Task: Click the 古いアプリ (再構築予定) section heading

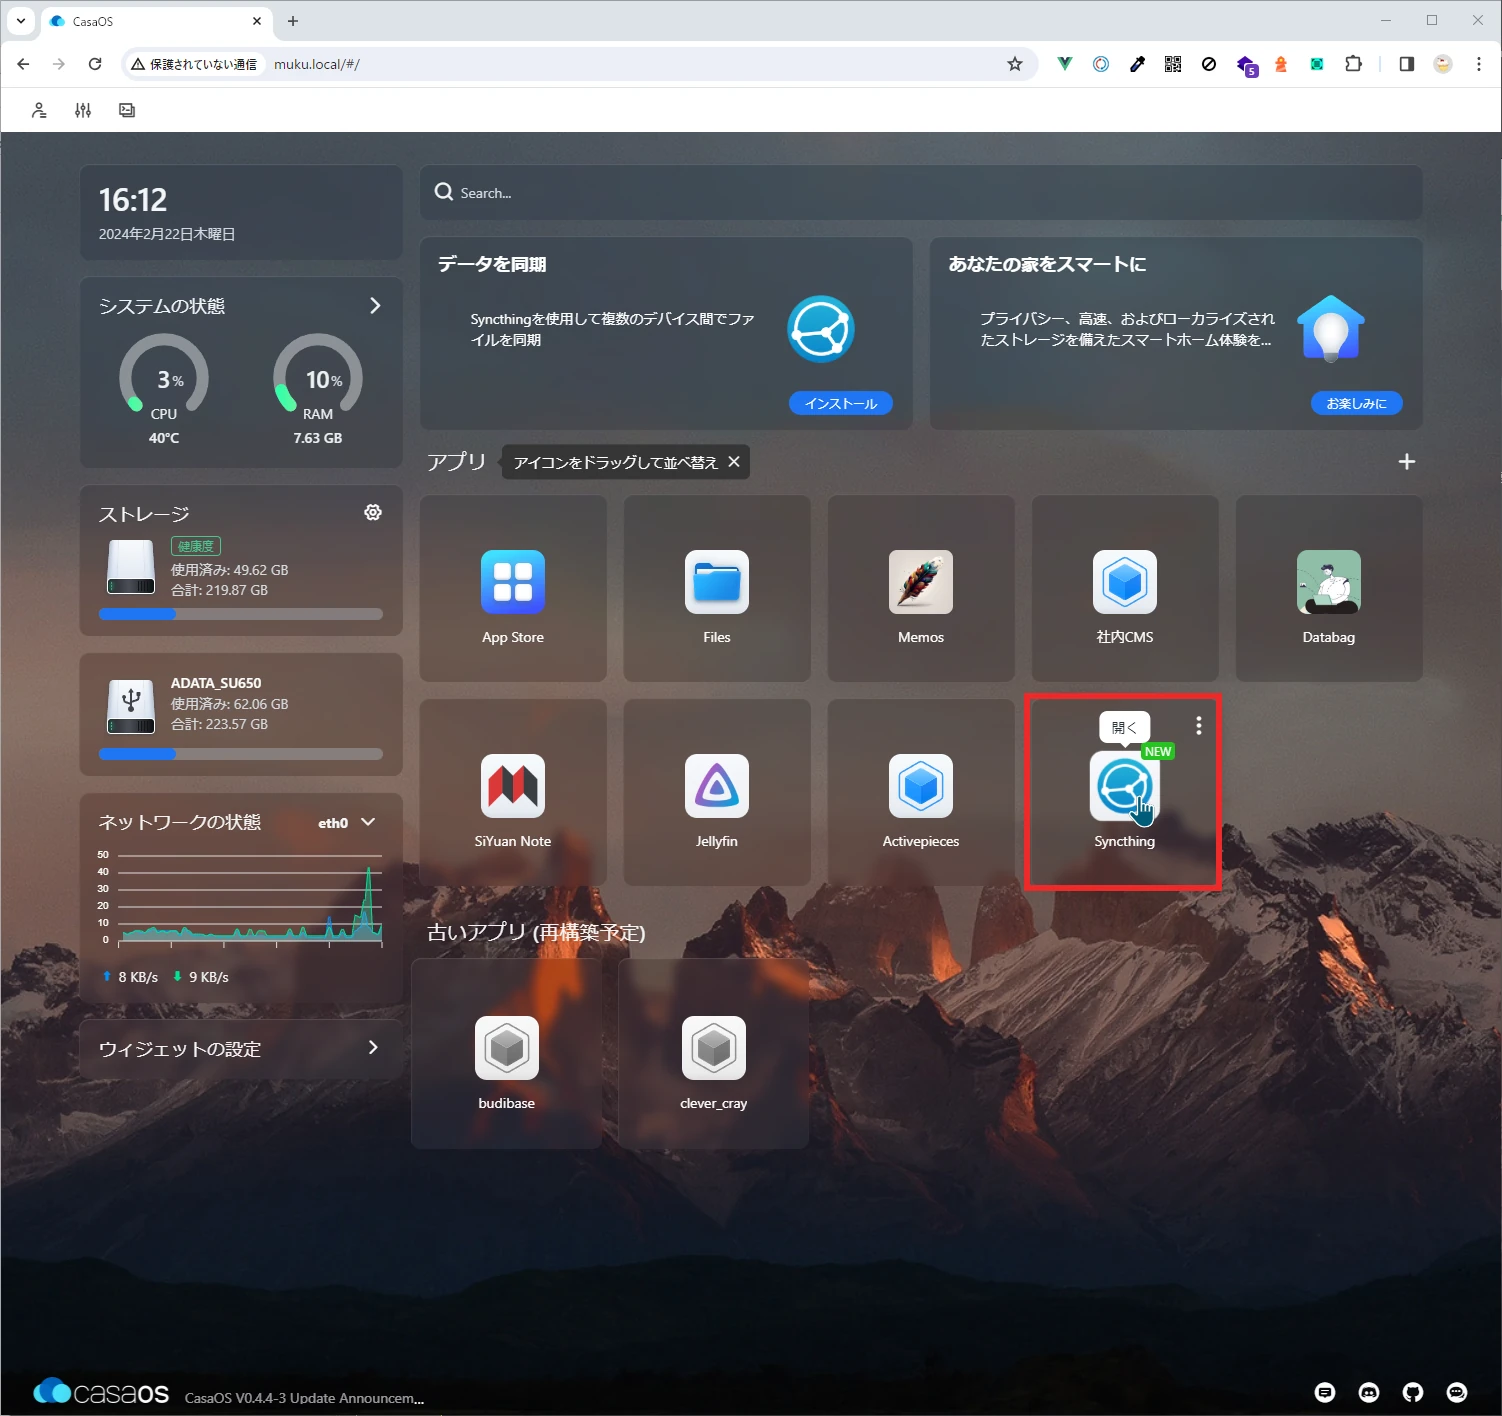Action: 536,932
